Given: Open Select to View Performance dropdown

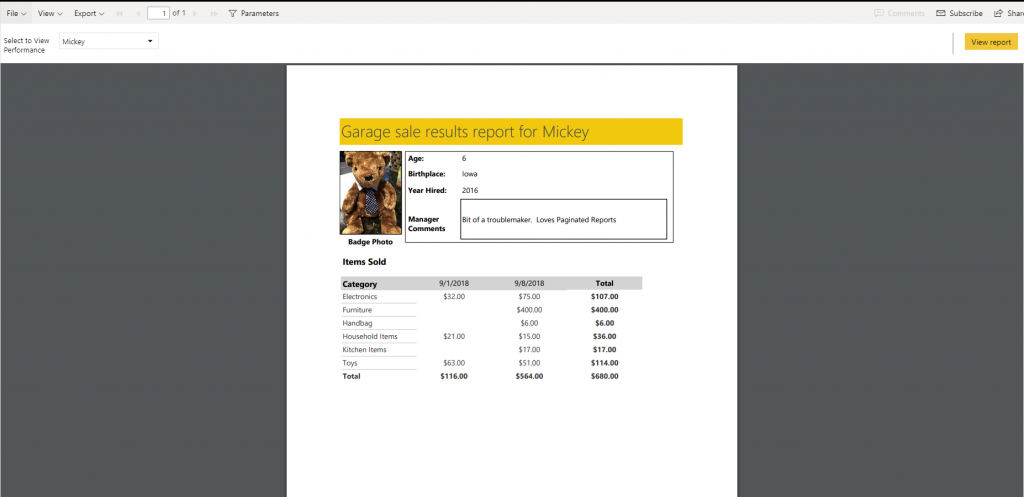Looking at the screenshot, I should pos(108,41).
